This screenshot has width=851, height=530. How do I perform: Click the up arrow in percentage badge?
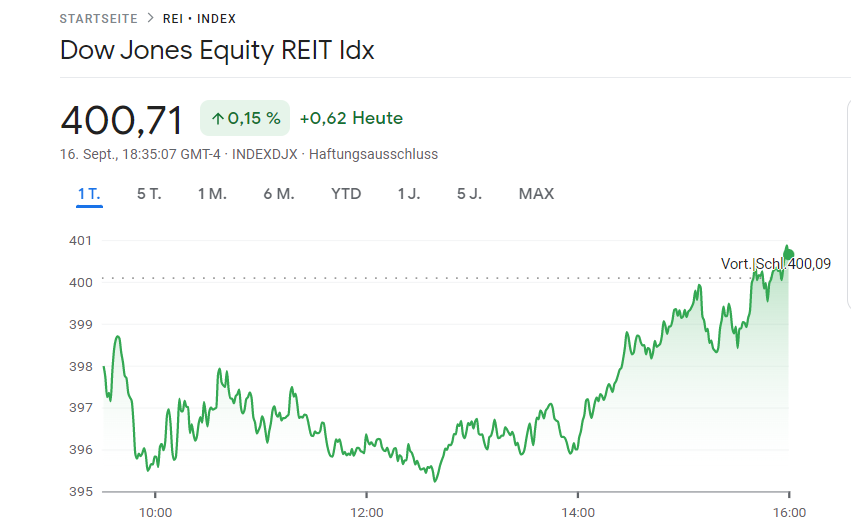pos(218,119)
